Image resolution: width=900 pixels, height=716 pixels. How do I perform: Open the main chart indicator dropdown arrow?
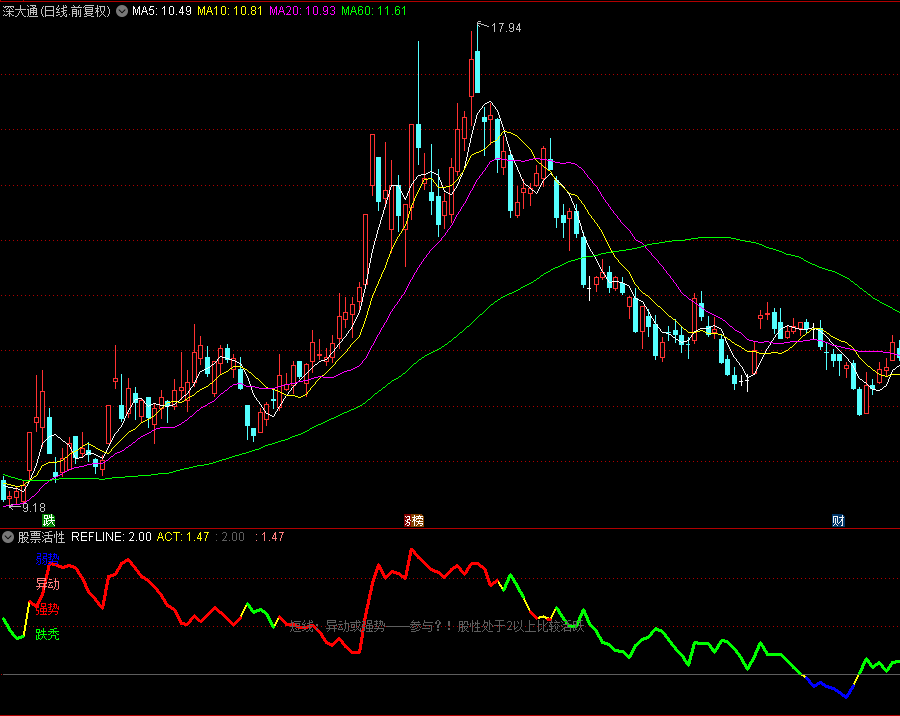122,11
